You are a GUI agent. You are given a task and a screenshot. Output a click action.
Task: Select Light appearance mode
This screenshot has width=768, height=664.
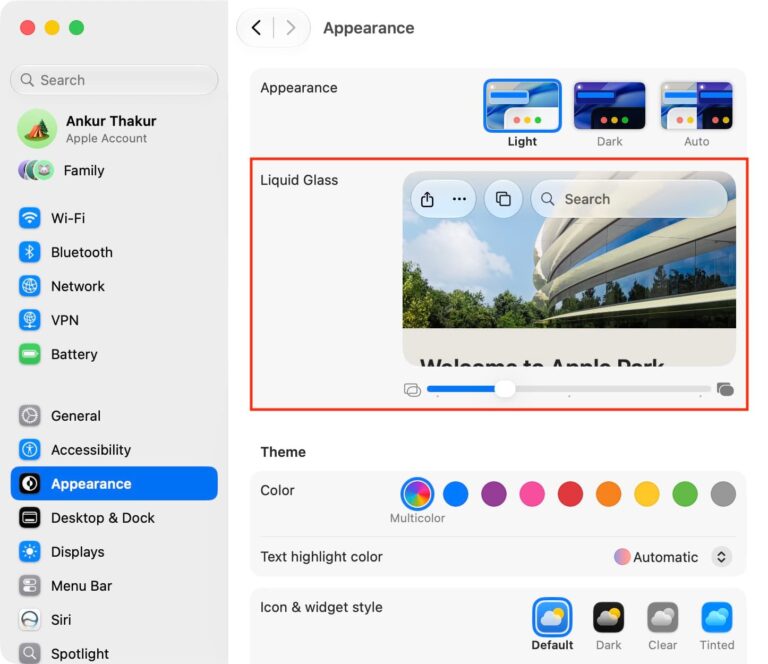point(522,106)
